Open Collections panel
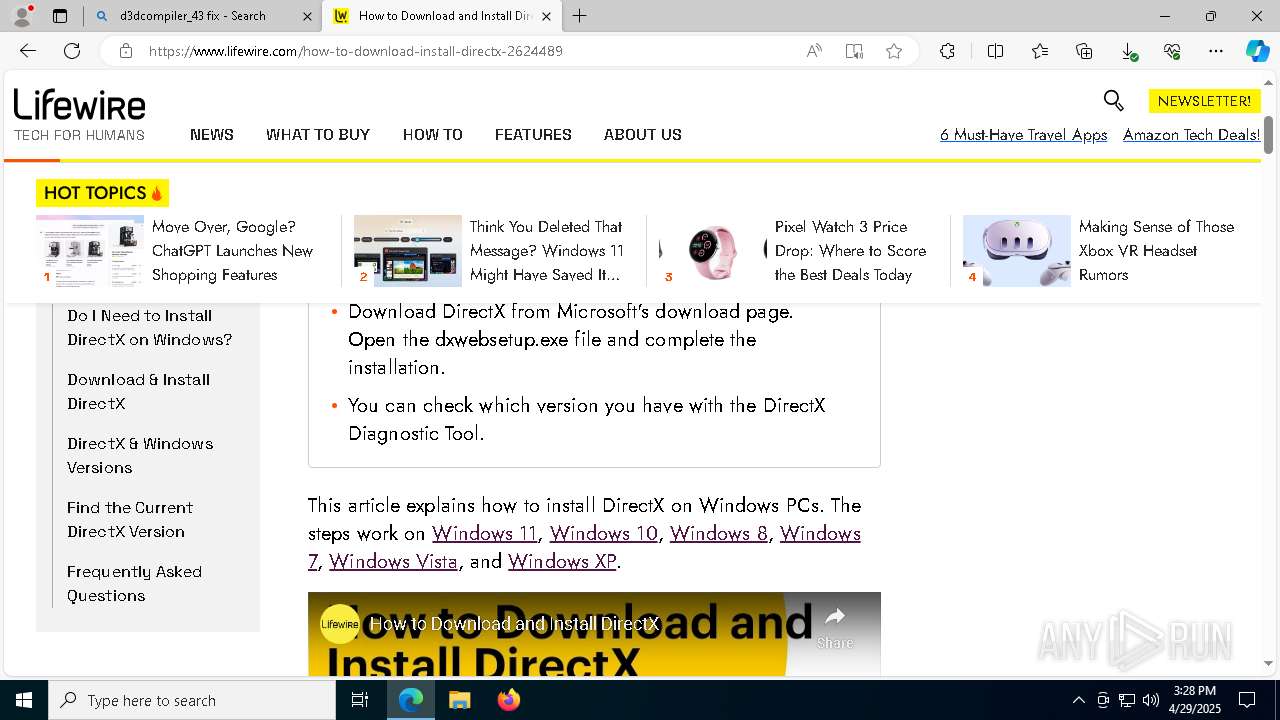The width and height of the screenshot is (1280, 720). pos(1084,51)
